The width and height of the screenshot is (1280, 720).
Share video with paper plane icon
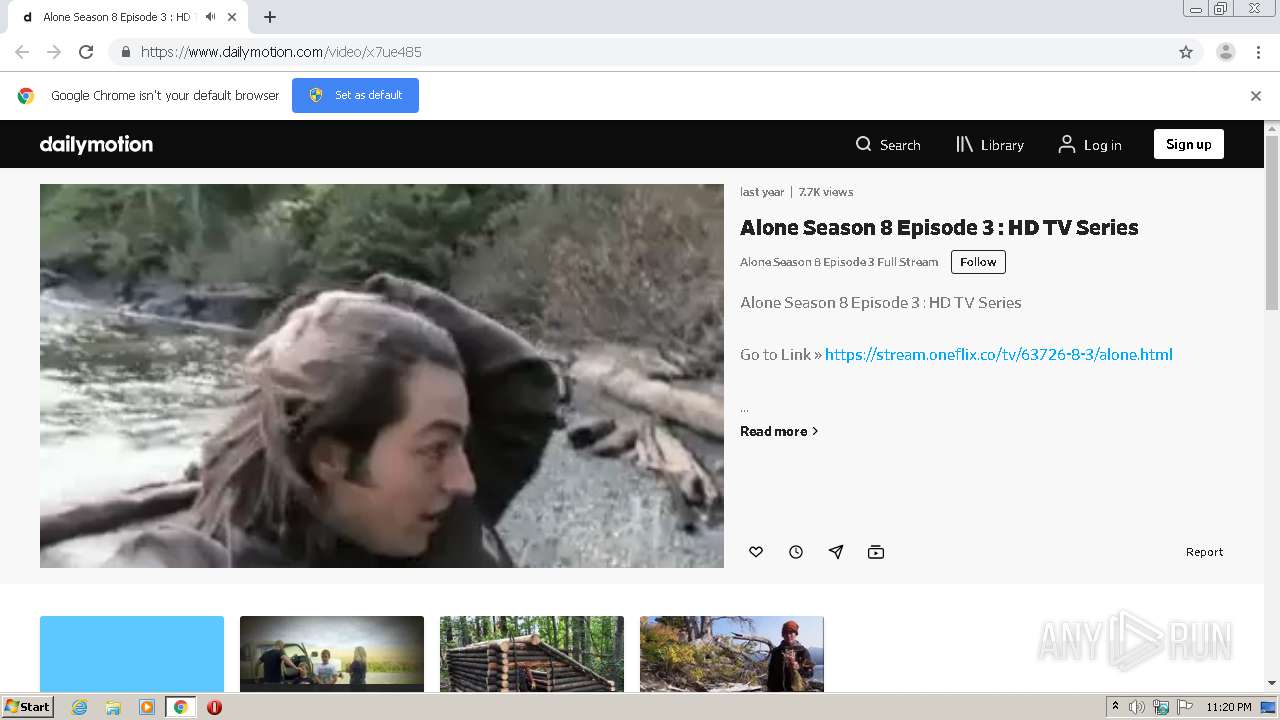[x=836, y=552]
